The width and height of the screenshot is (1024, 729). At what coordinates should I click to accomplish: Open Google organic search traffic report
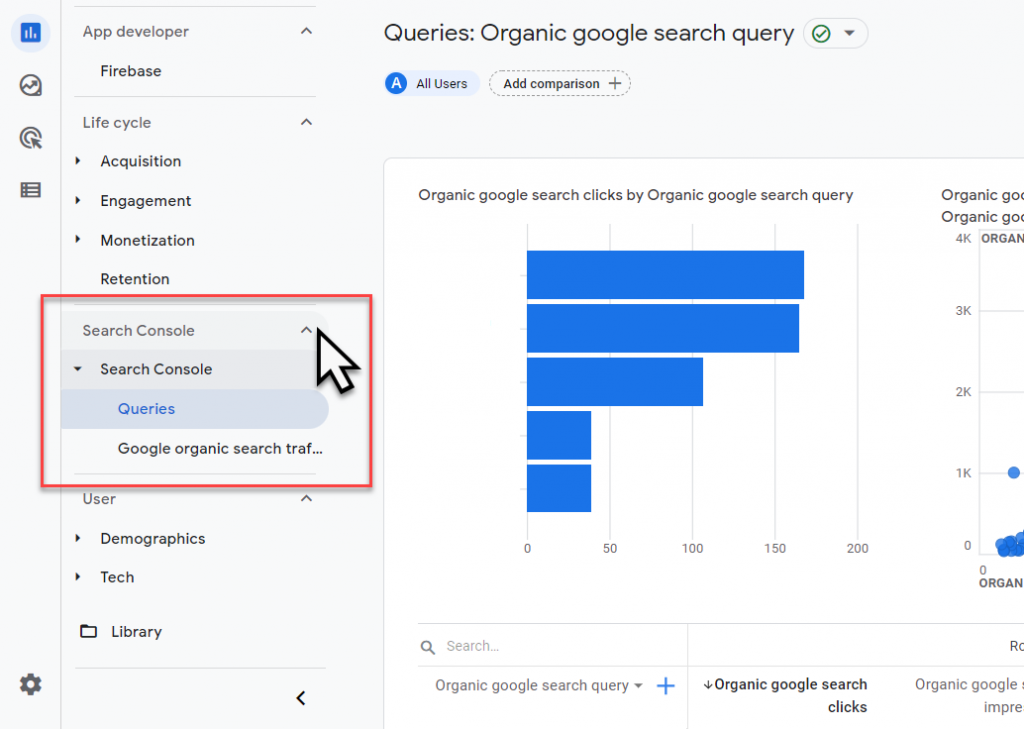click(220, 449)
